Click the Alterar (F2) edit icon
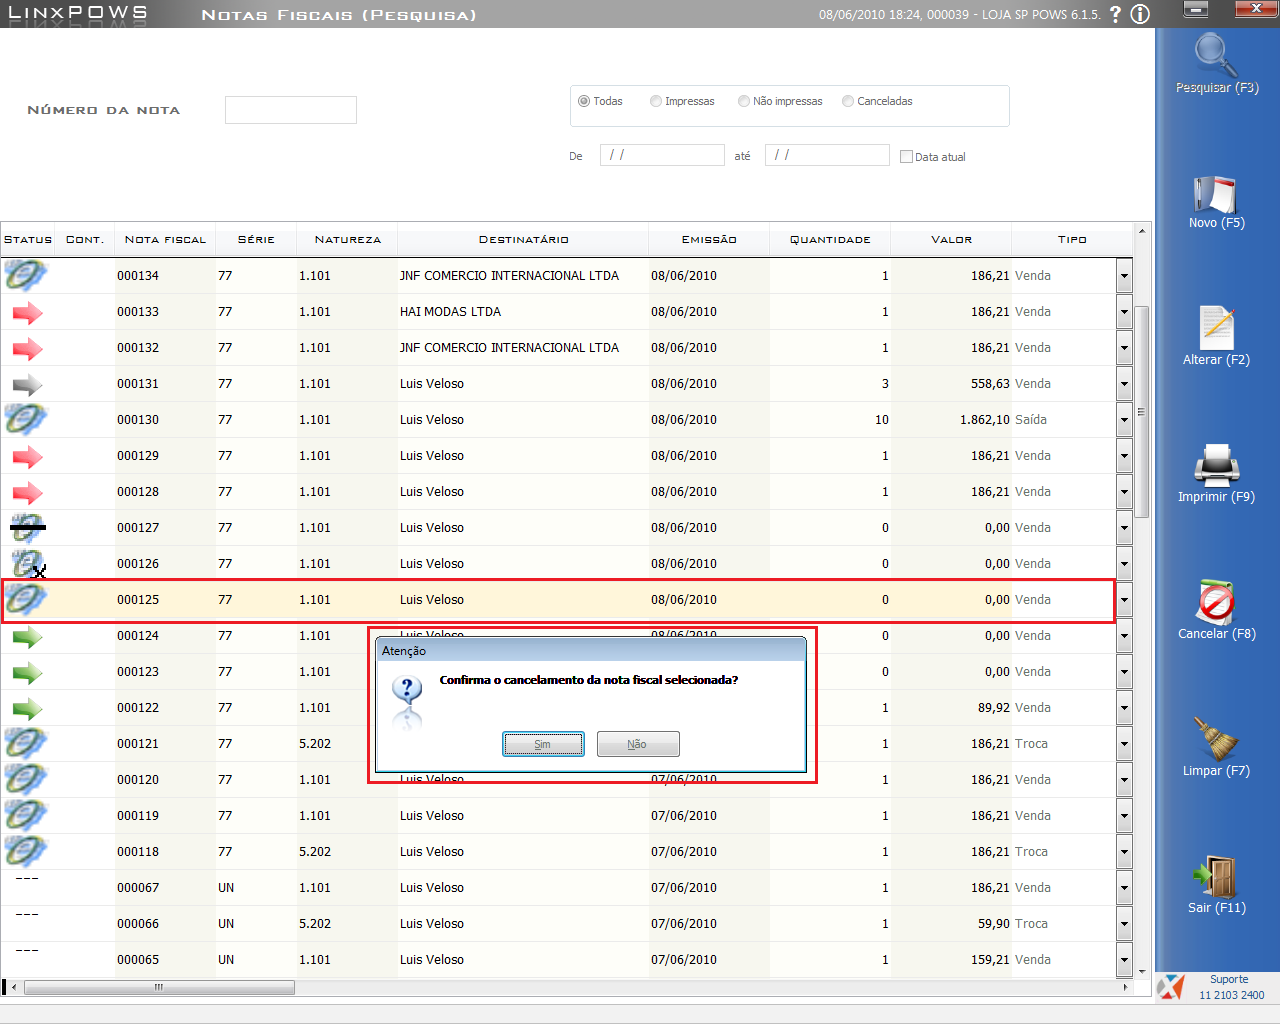This screenshot has width=1280, height=1024. [1216, 329]
